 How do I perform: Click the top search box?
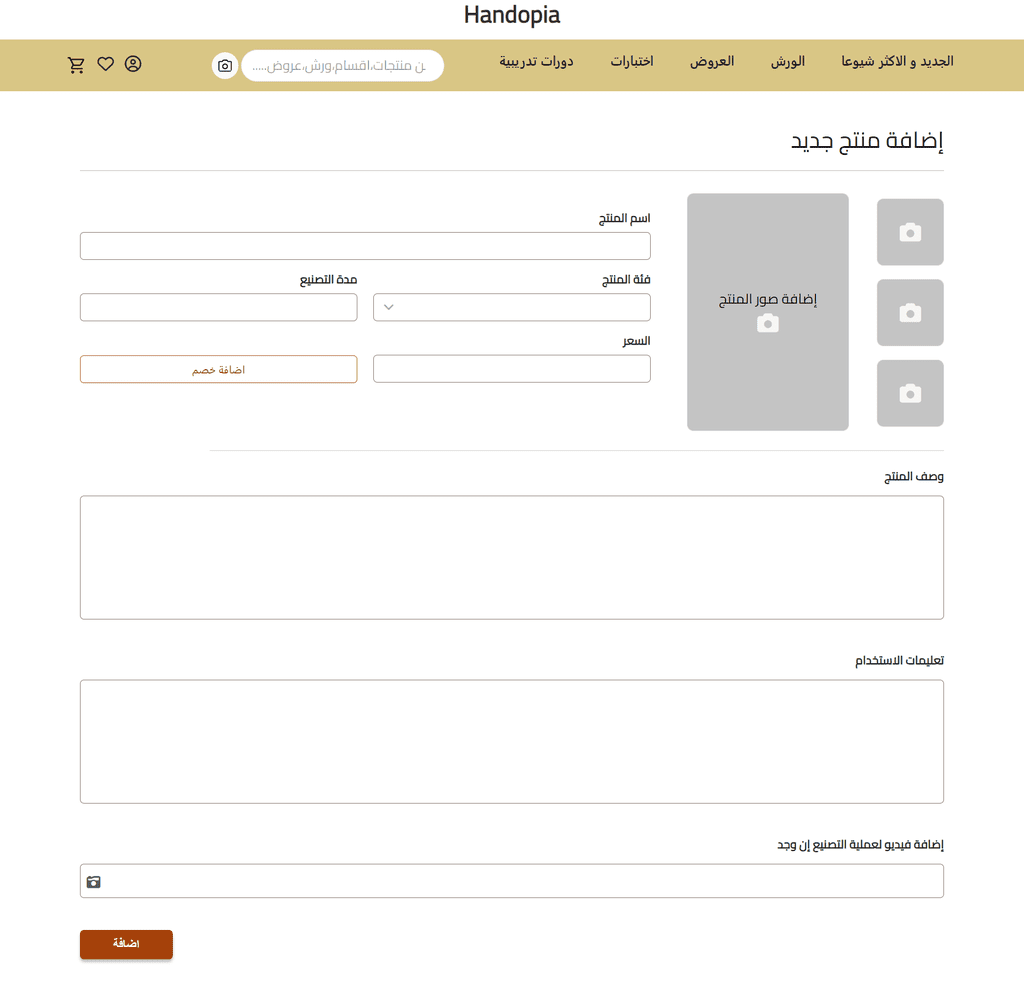point(342,66)
